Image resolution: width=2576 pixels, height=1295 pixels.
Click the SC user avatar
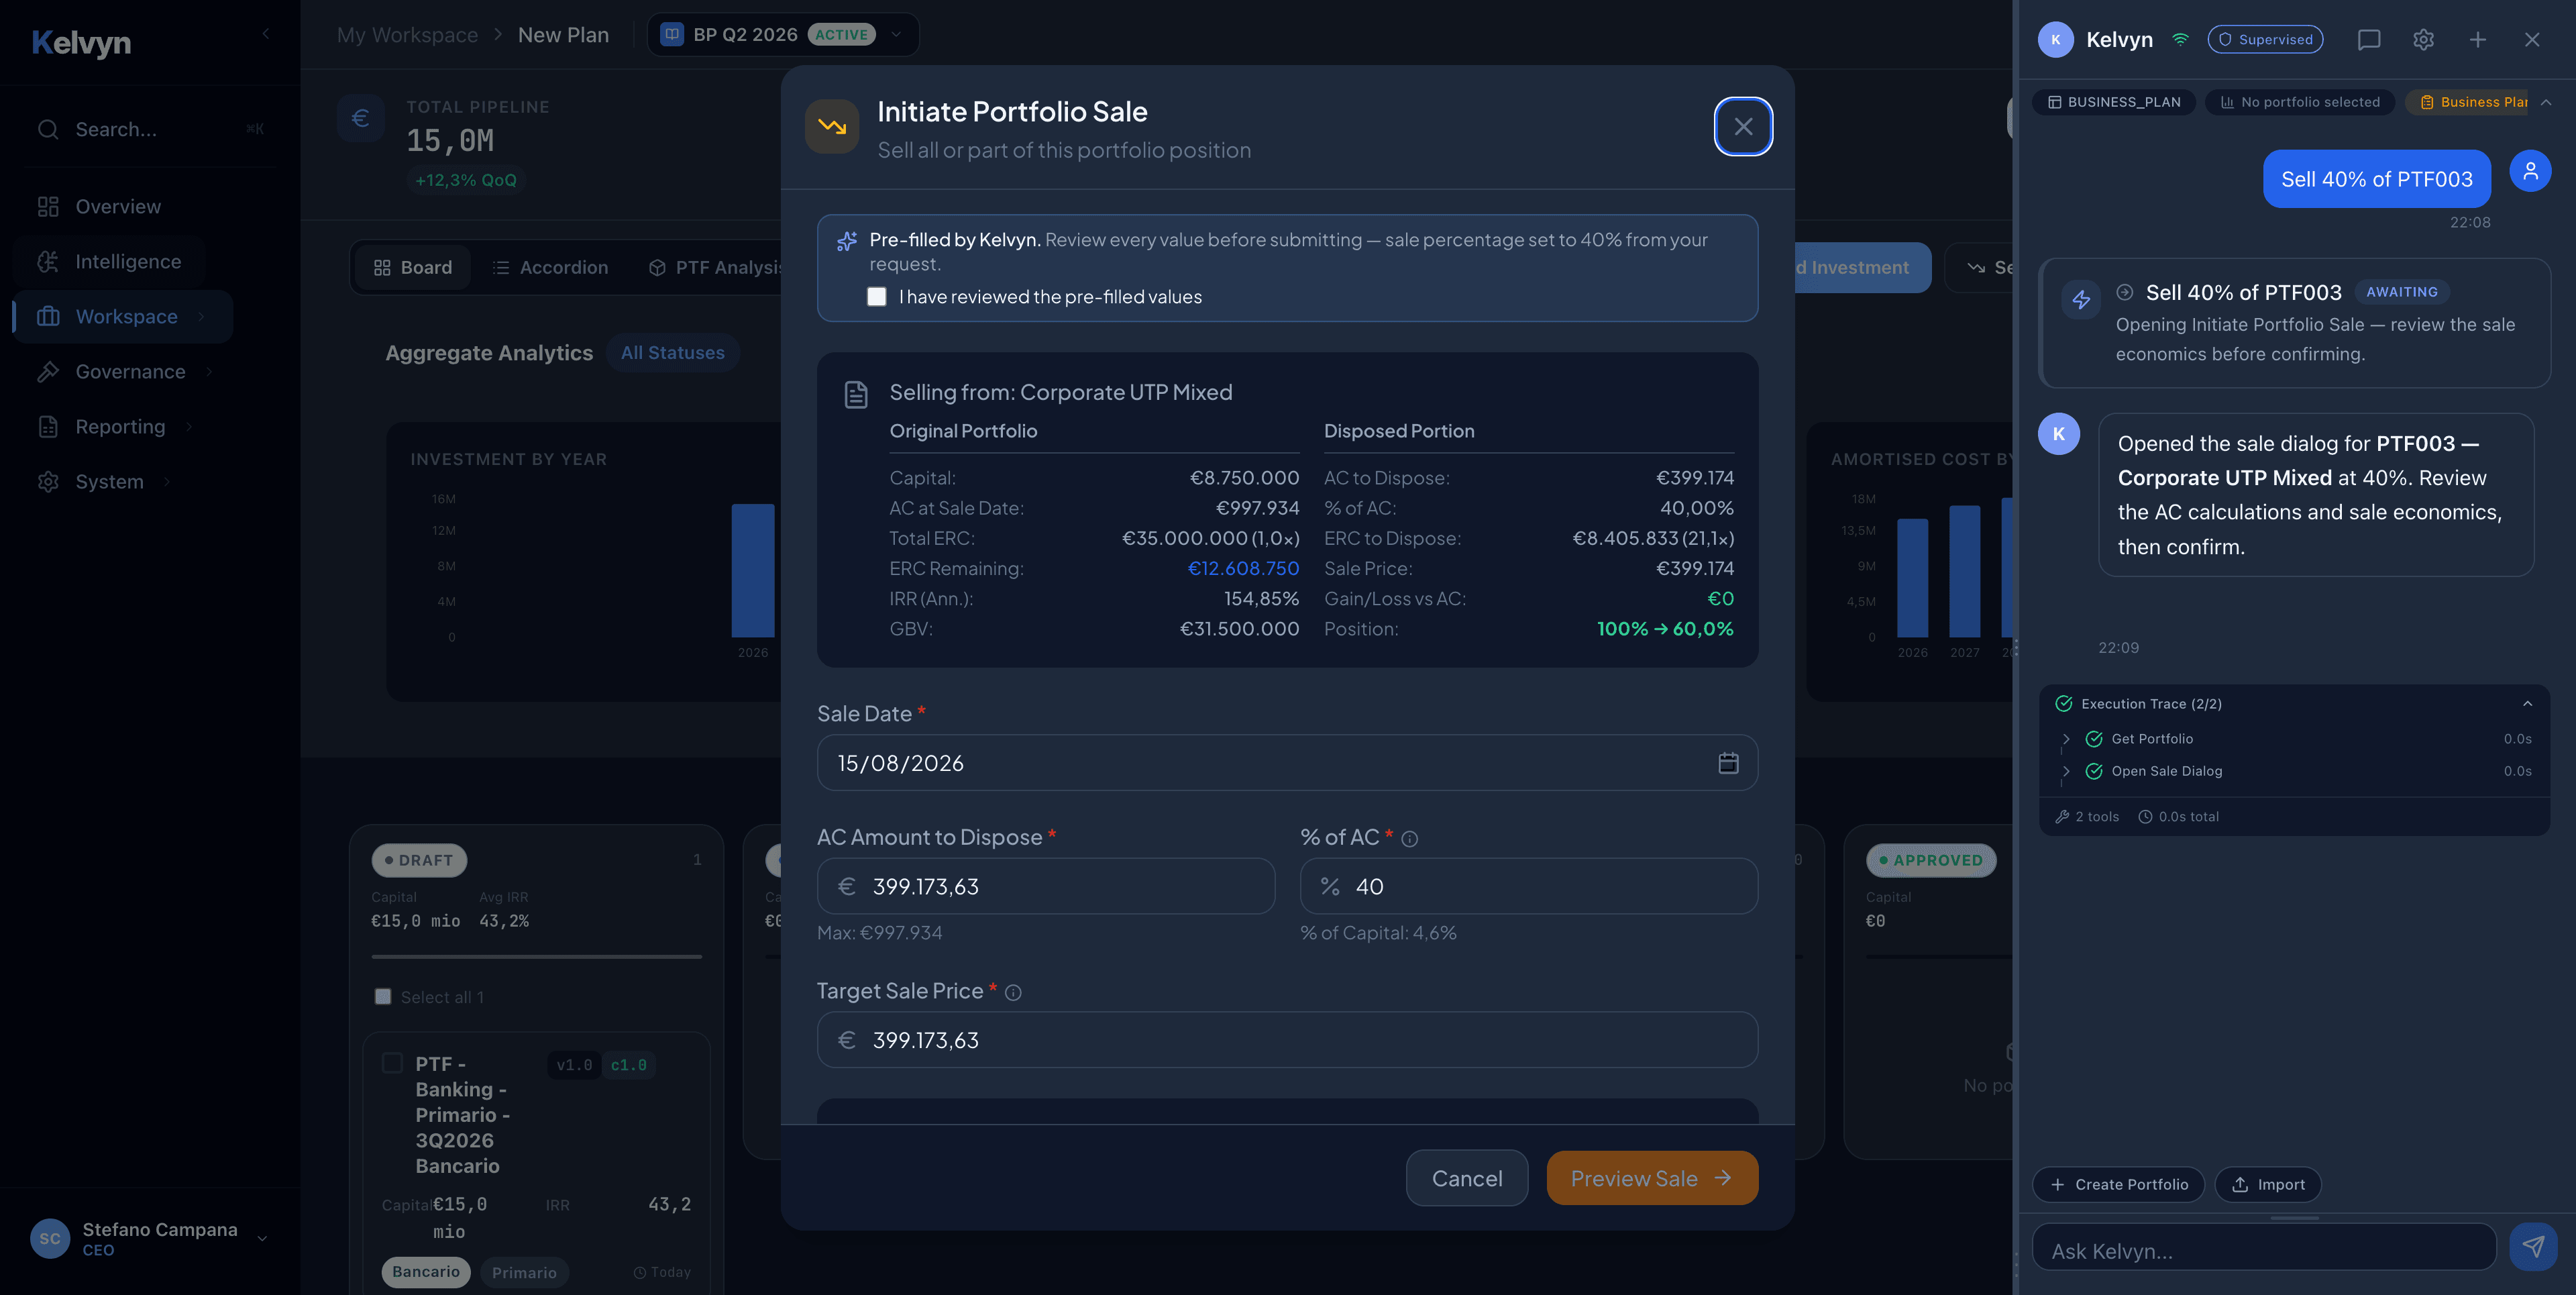click(50, 1239)
